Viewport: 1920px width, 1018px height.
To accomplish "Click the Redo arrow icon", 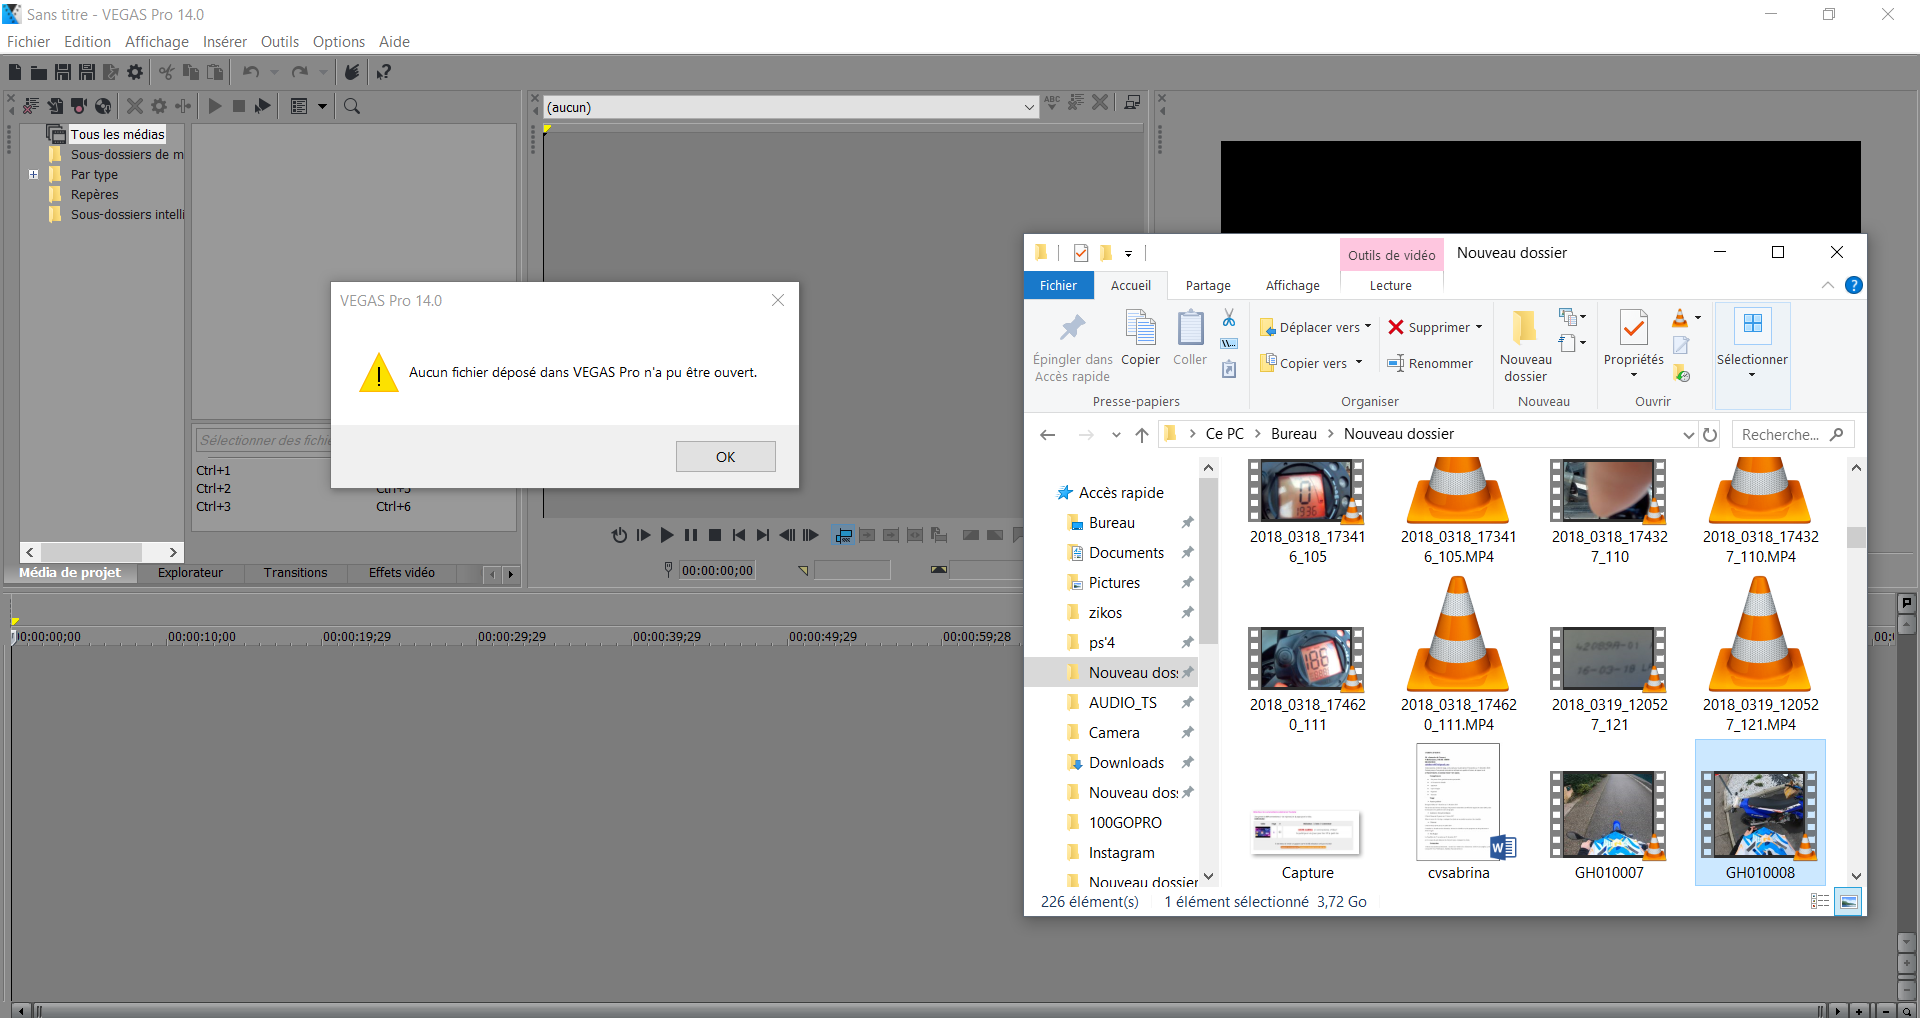I will (299, 72).
